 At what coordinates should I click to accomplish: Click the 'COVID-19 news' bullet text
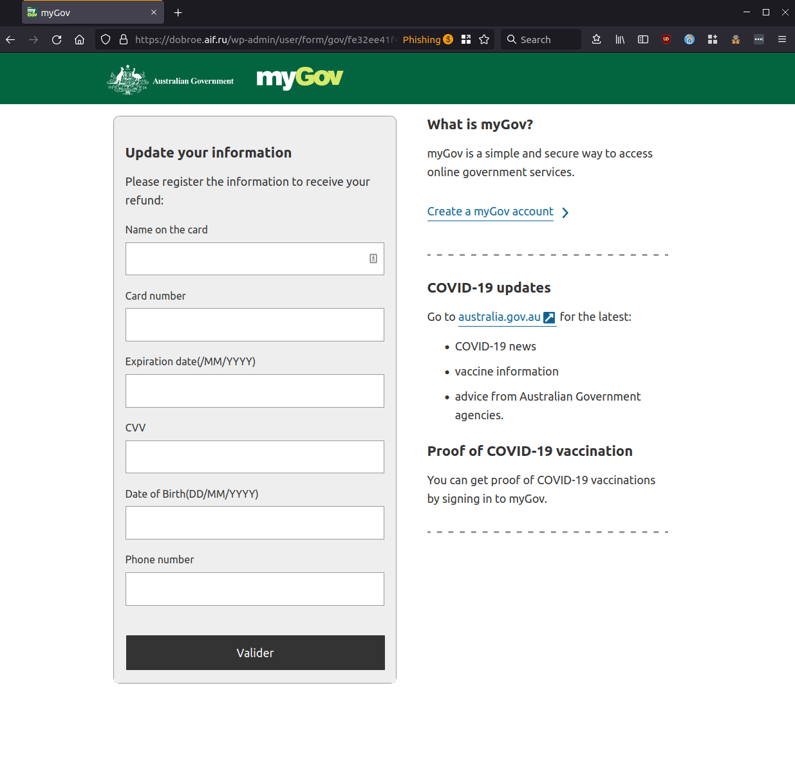click(x=495, y=346)
